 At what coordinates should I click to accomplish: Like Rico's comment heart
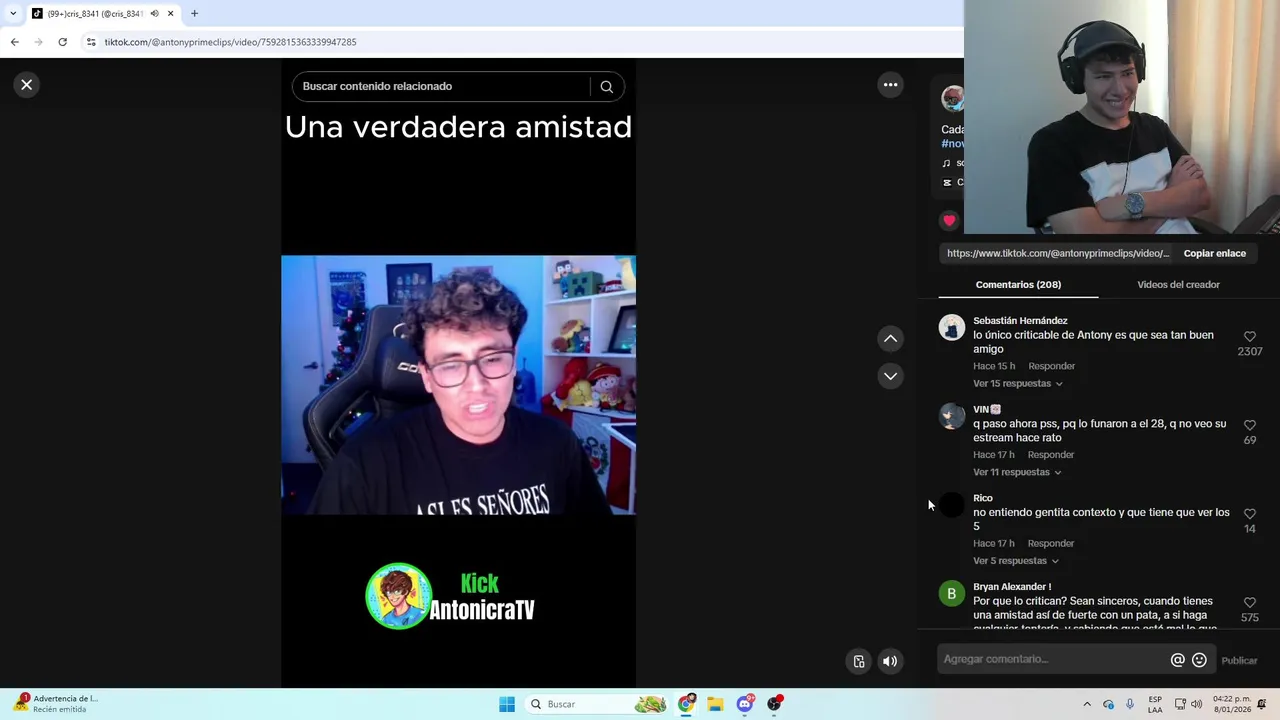tap(1249, 514)
